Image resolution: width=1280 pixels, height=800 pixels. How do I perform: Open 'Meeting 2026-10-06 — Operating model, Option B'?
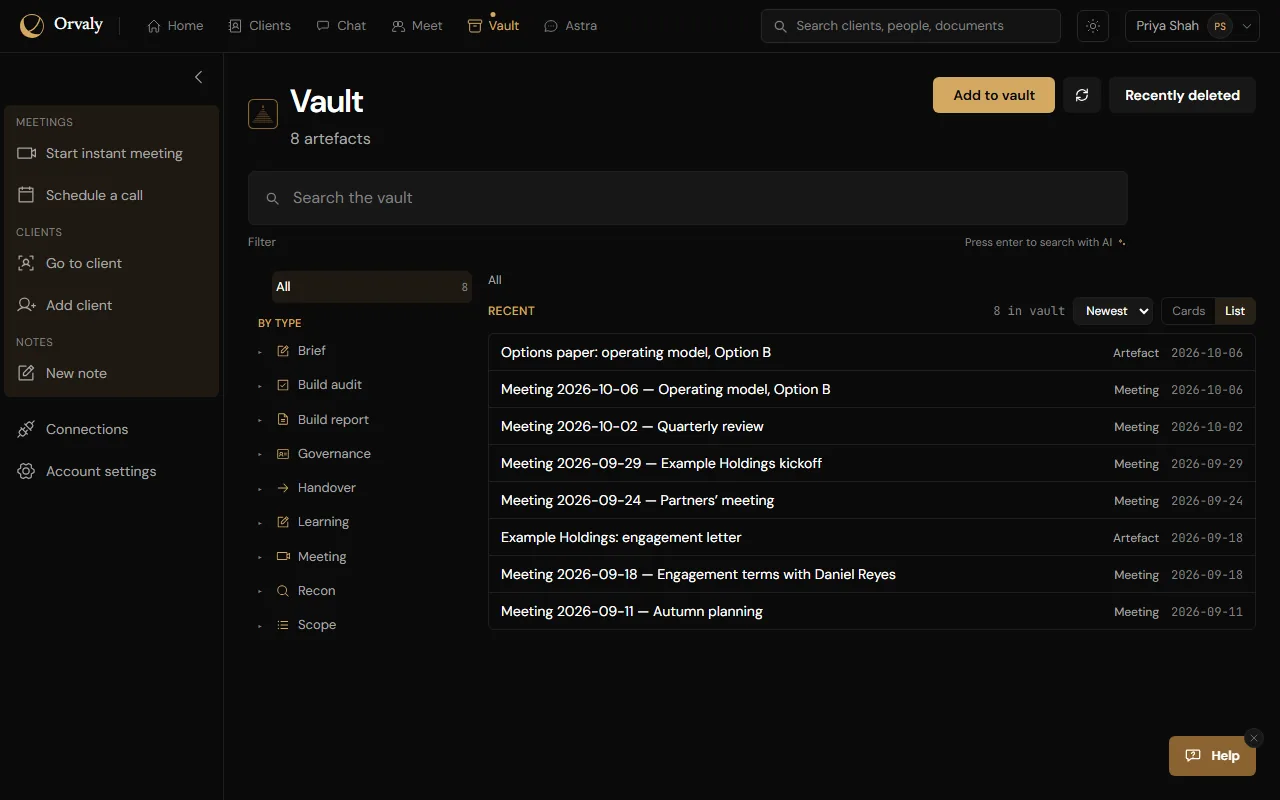coord(872,389)
